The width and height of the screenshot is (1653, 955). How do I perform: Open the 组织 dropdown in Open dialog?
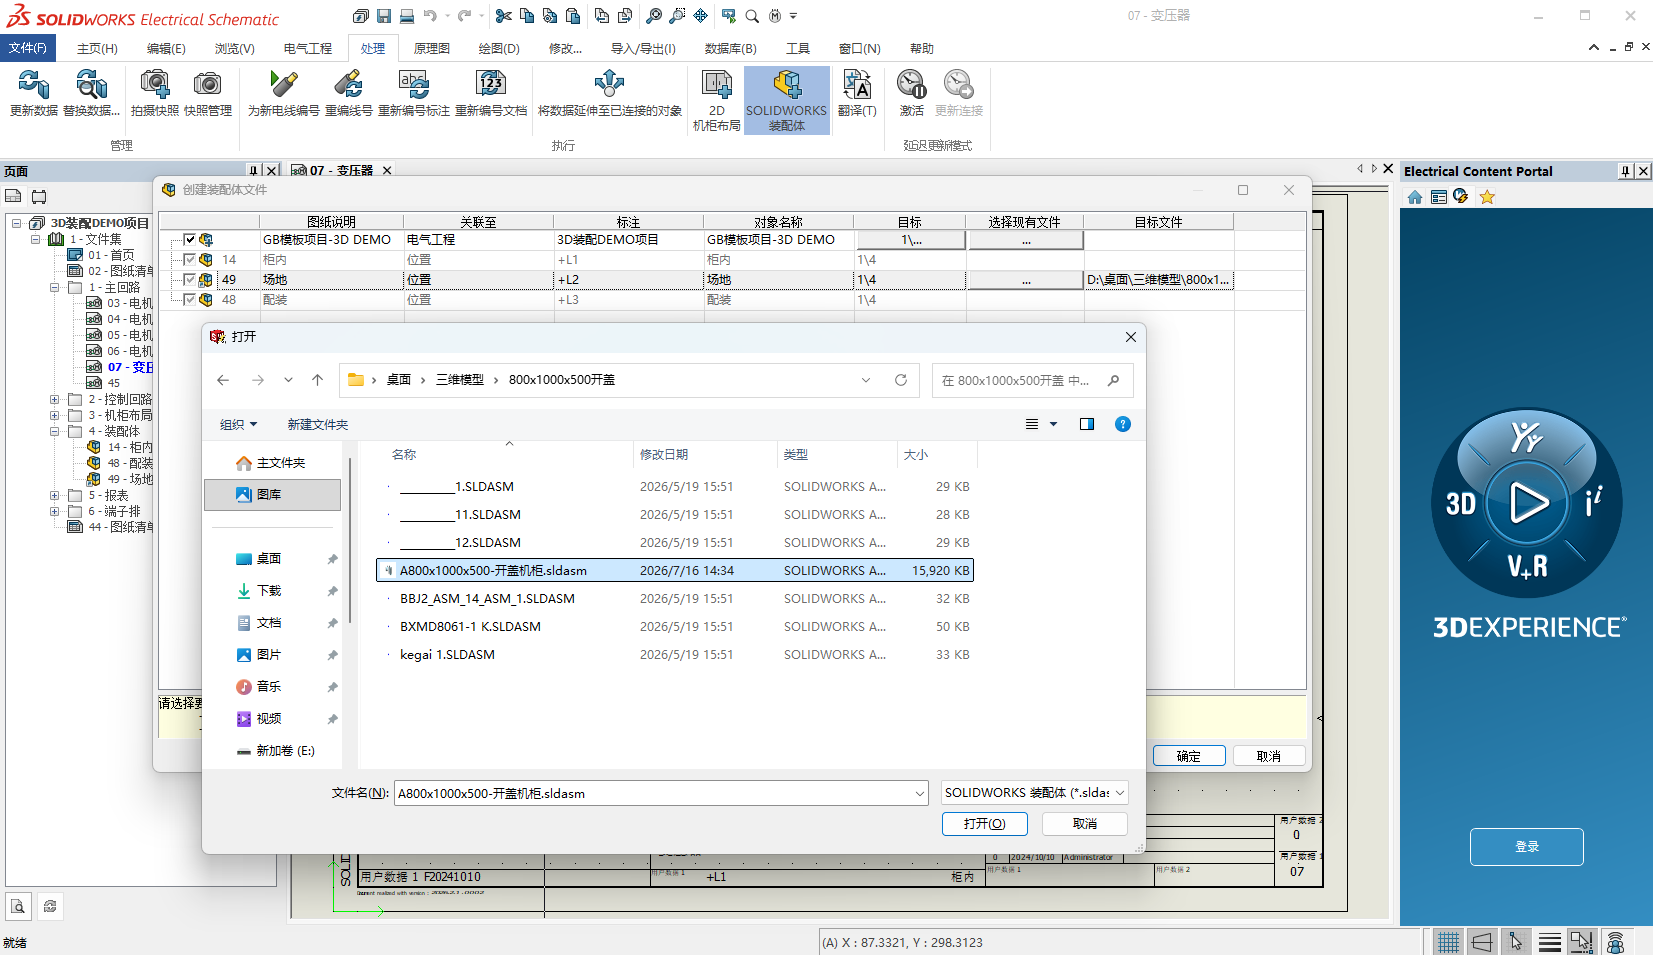click(238, 425)
